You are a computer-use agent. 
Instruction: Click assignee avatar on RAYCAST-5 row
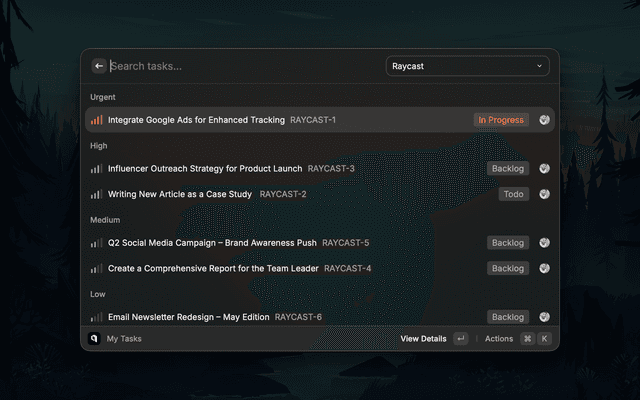tap(544, 243)
